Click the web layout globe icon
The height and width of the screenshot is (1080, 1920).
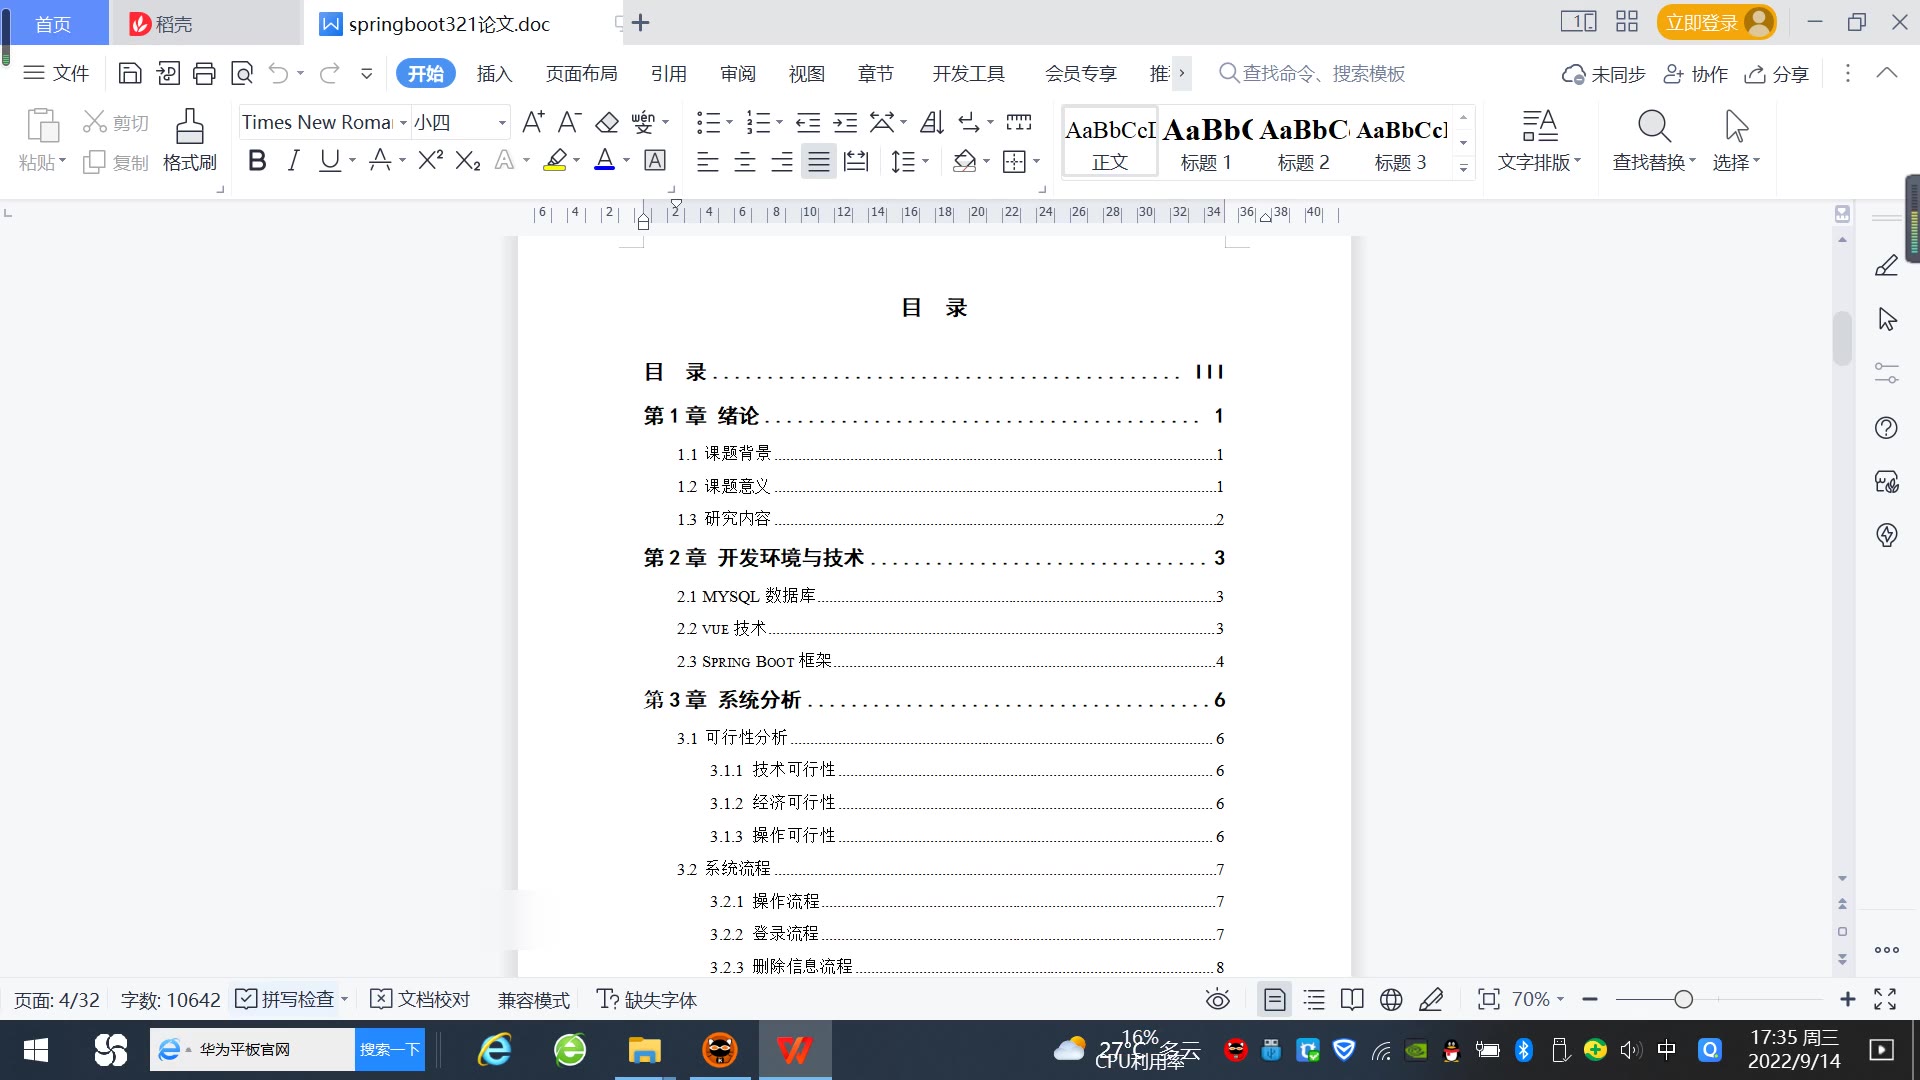(x=1391, y=999)
